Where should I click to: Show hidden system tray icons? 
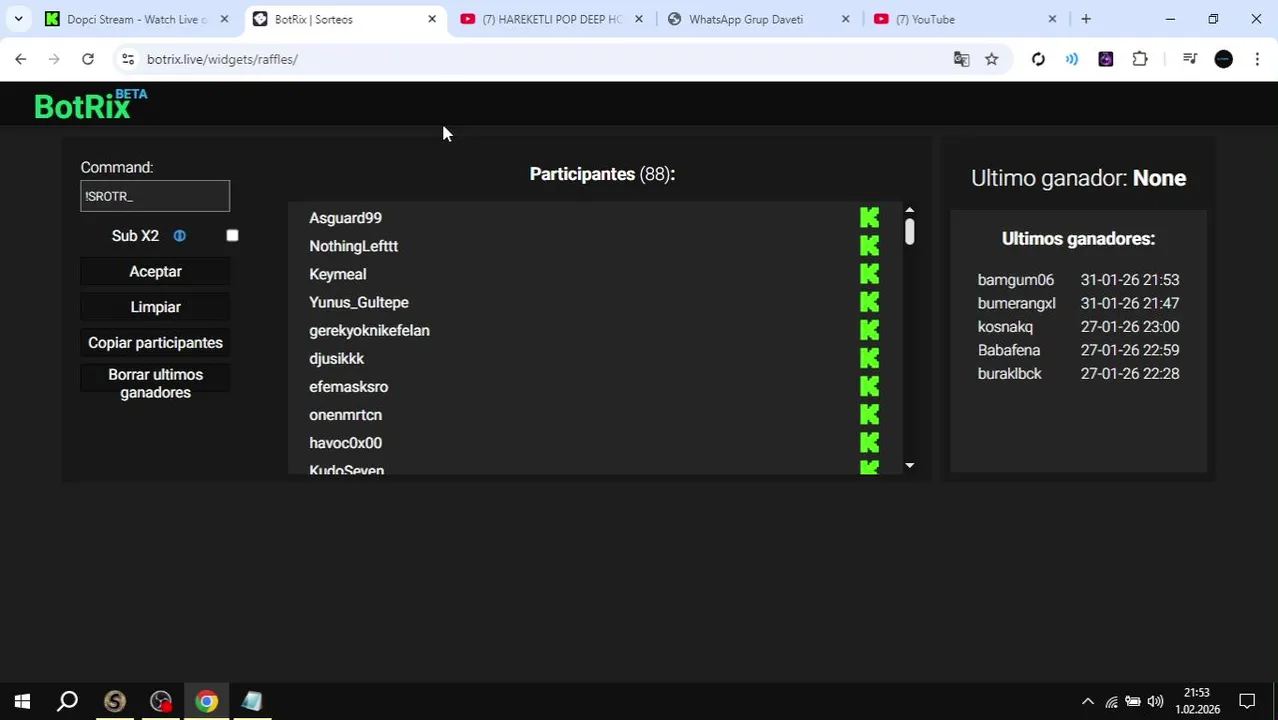pos(1088,702)
